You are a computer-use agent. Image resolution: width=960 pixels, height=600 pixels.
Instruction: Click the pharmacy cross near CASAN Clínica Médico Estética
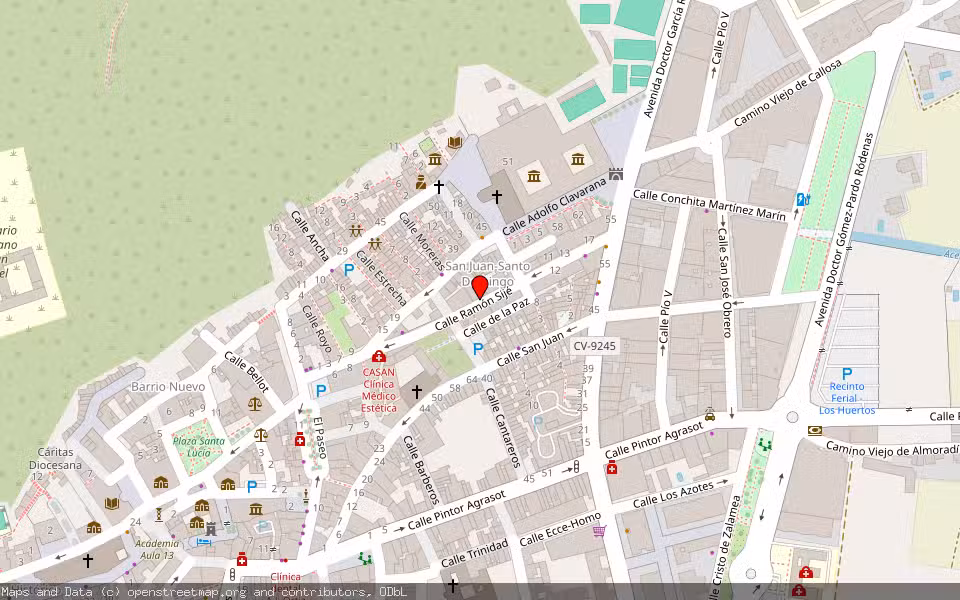(x=378, y=357)
